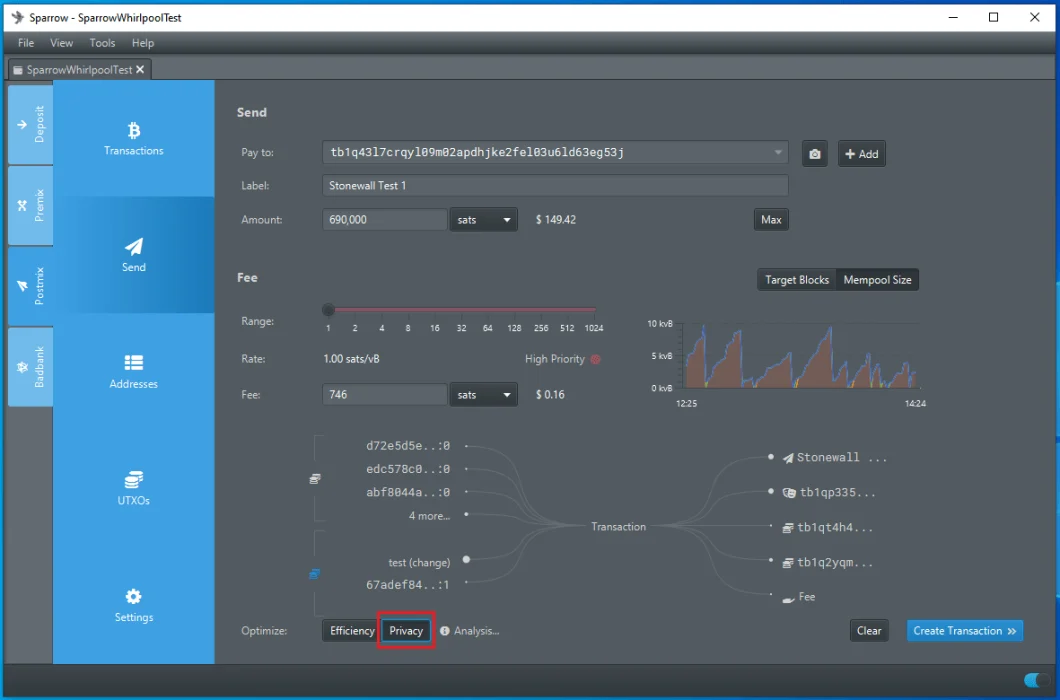Switch to the Deposit wallet tab
The width and height of the screenshot is (1060, 700).
pyautogui.click(x=30, y=124)
